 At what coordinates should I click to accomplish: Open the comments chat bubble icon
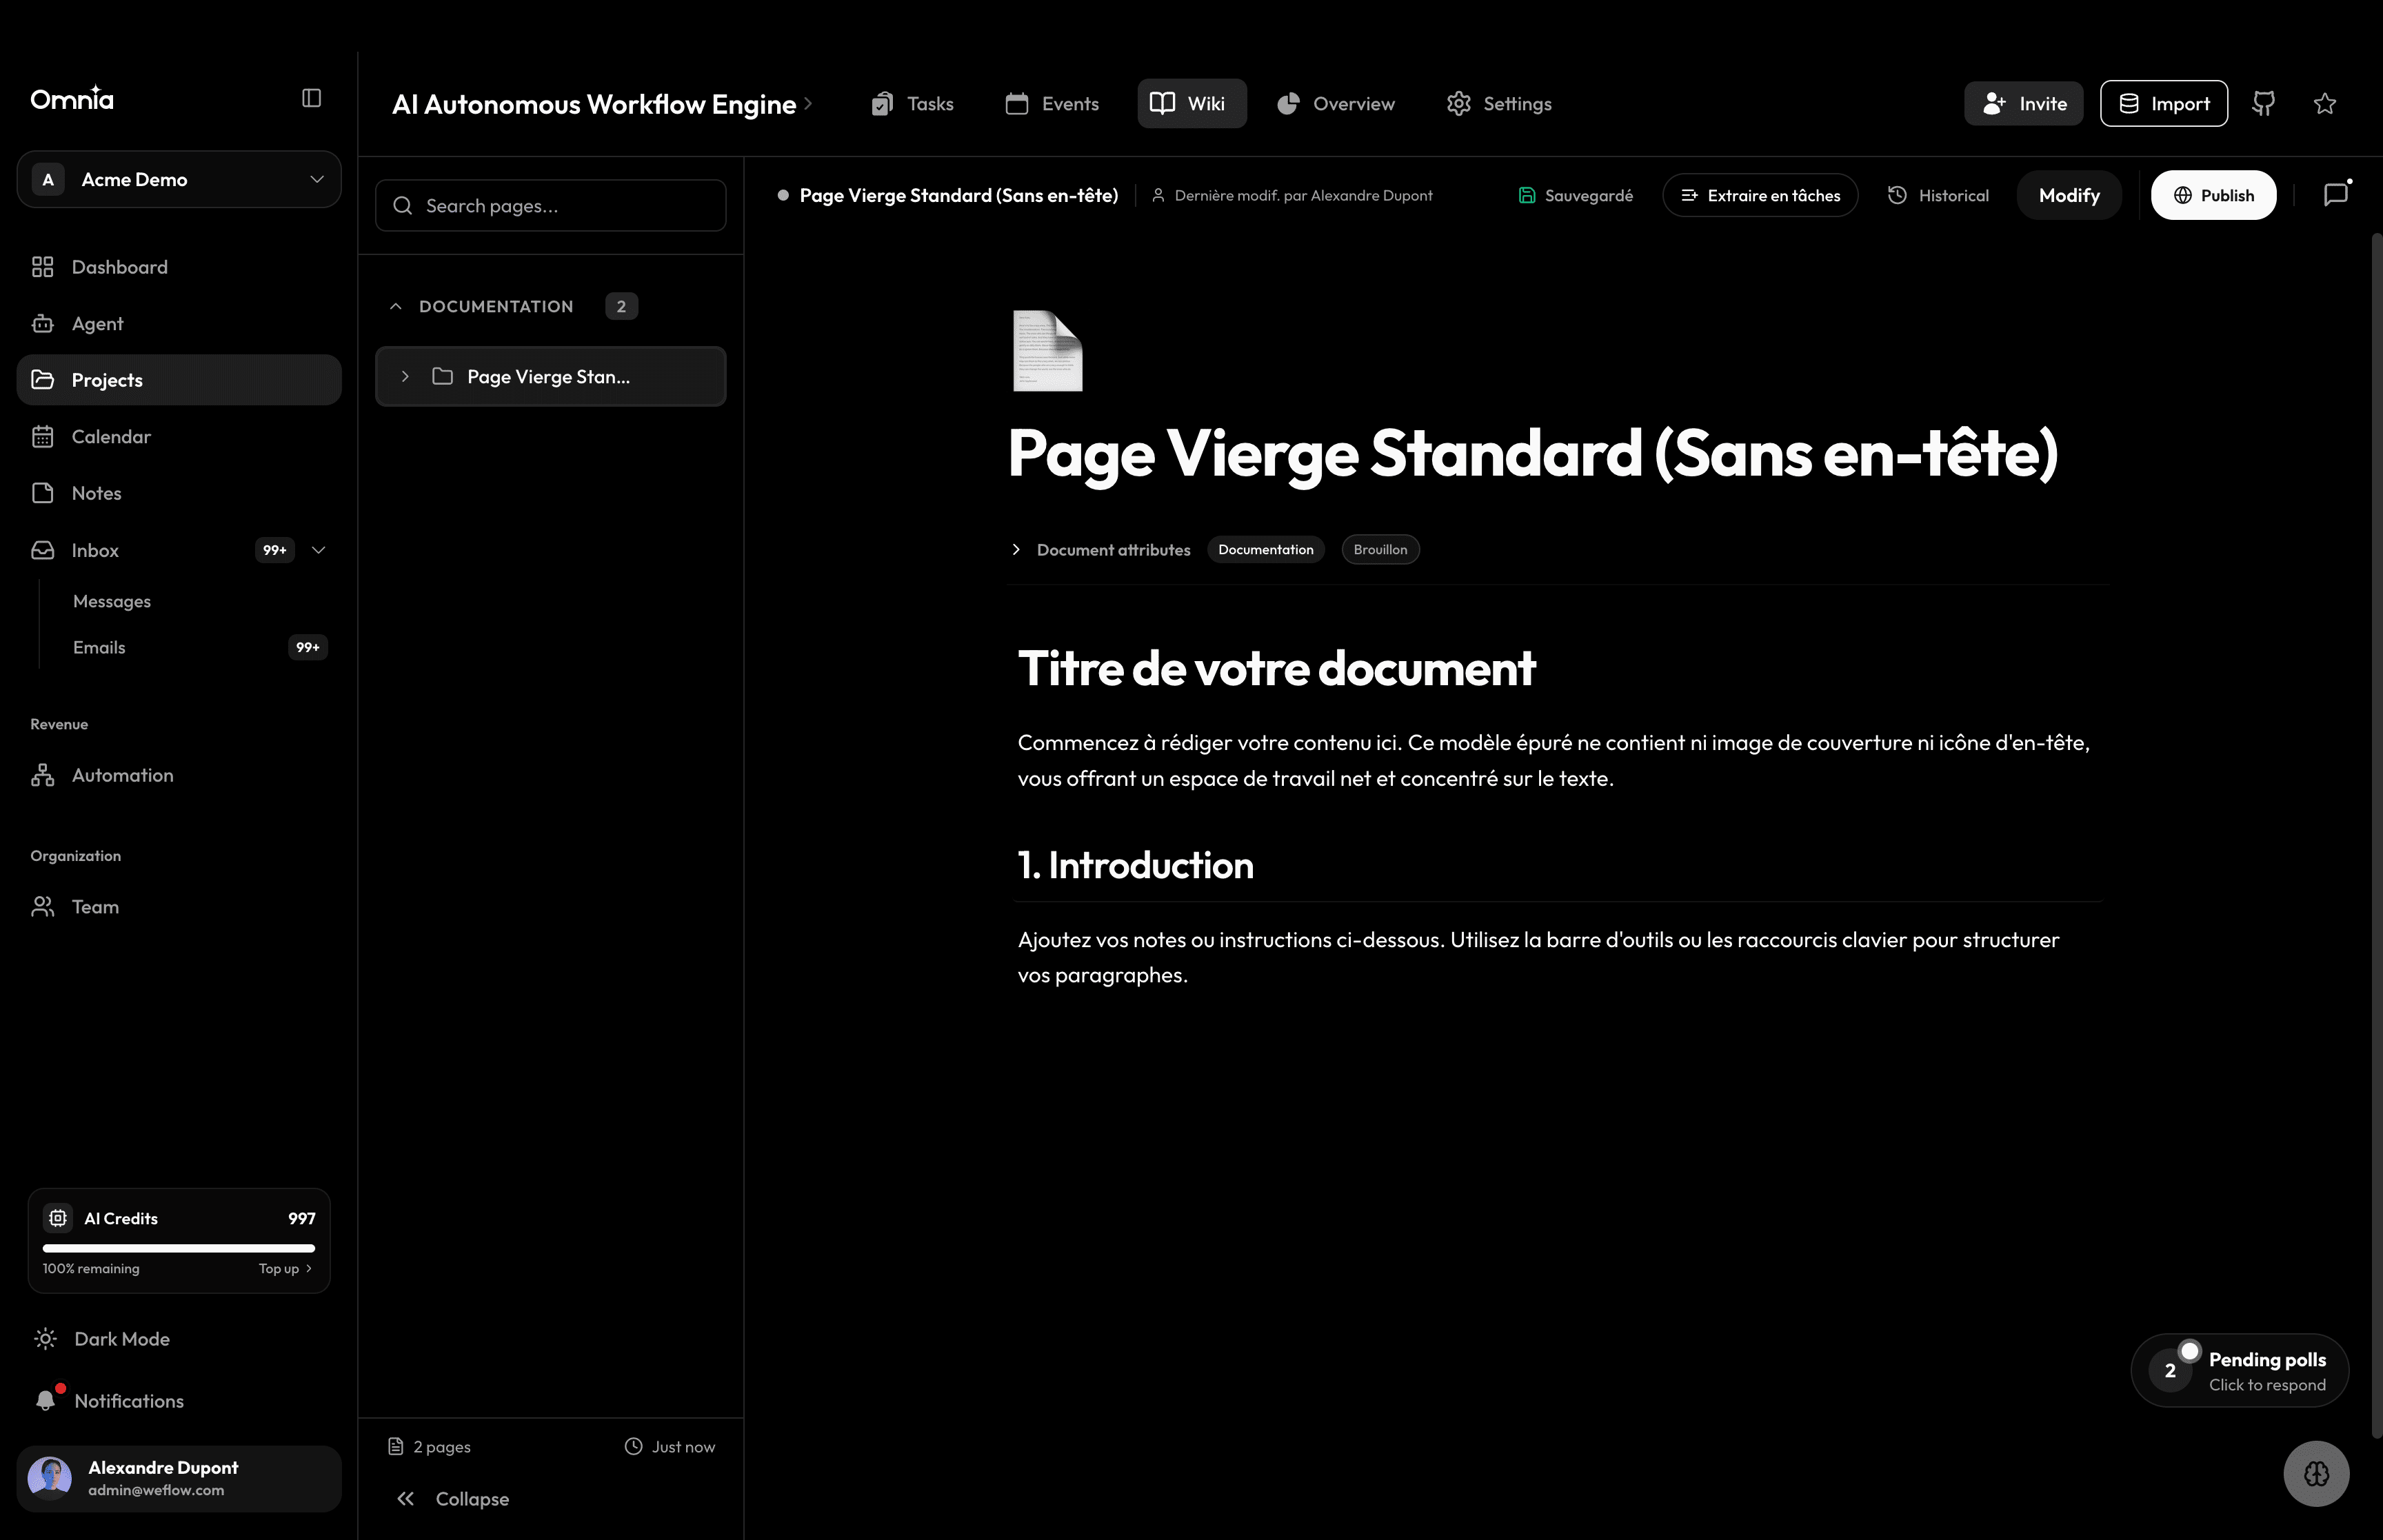point(2336,195)
